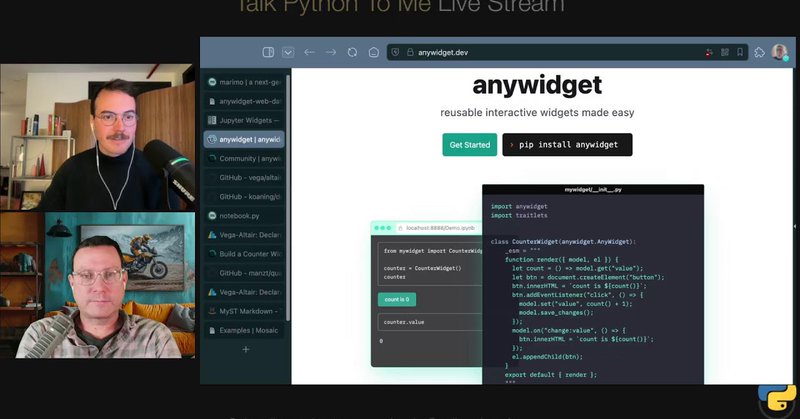The width and height of the screenshot is (800, 419).
Task: Click the export default { render } line
Action: tap(551, 375)
